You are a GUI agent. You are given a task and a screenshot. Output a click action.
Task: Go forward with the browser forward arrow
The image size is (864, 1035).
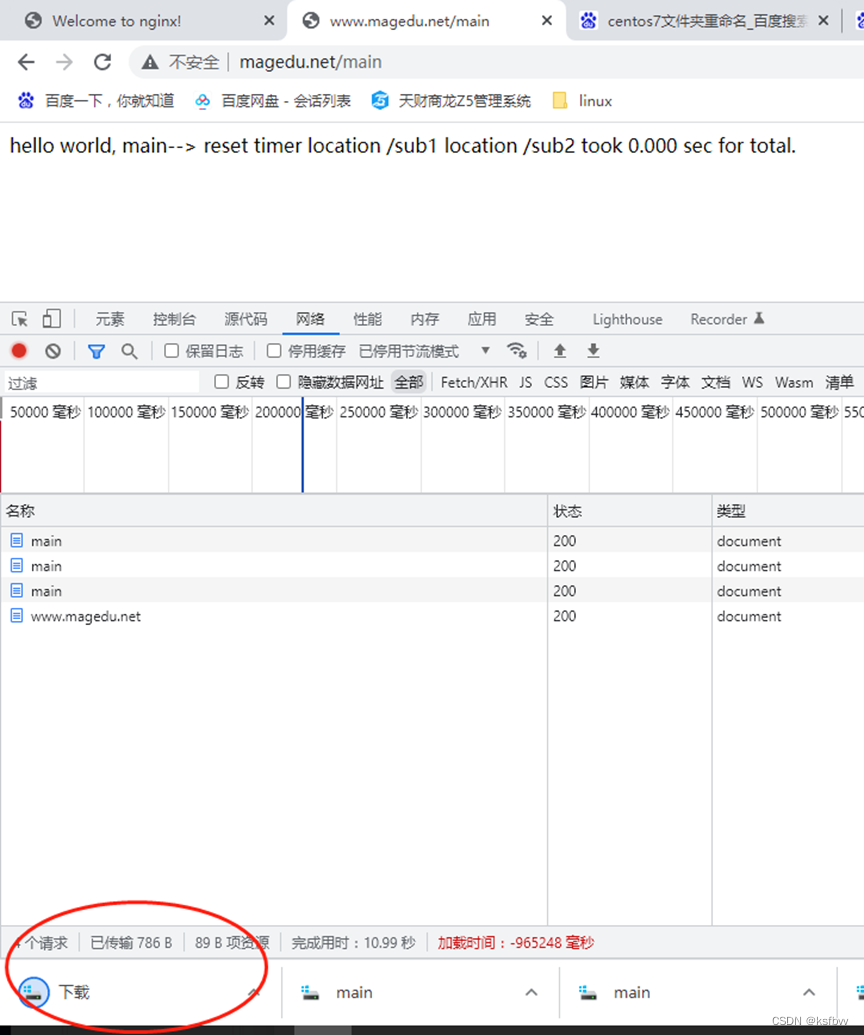pos(64,62)
